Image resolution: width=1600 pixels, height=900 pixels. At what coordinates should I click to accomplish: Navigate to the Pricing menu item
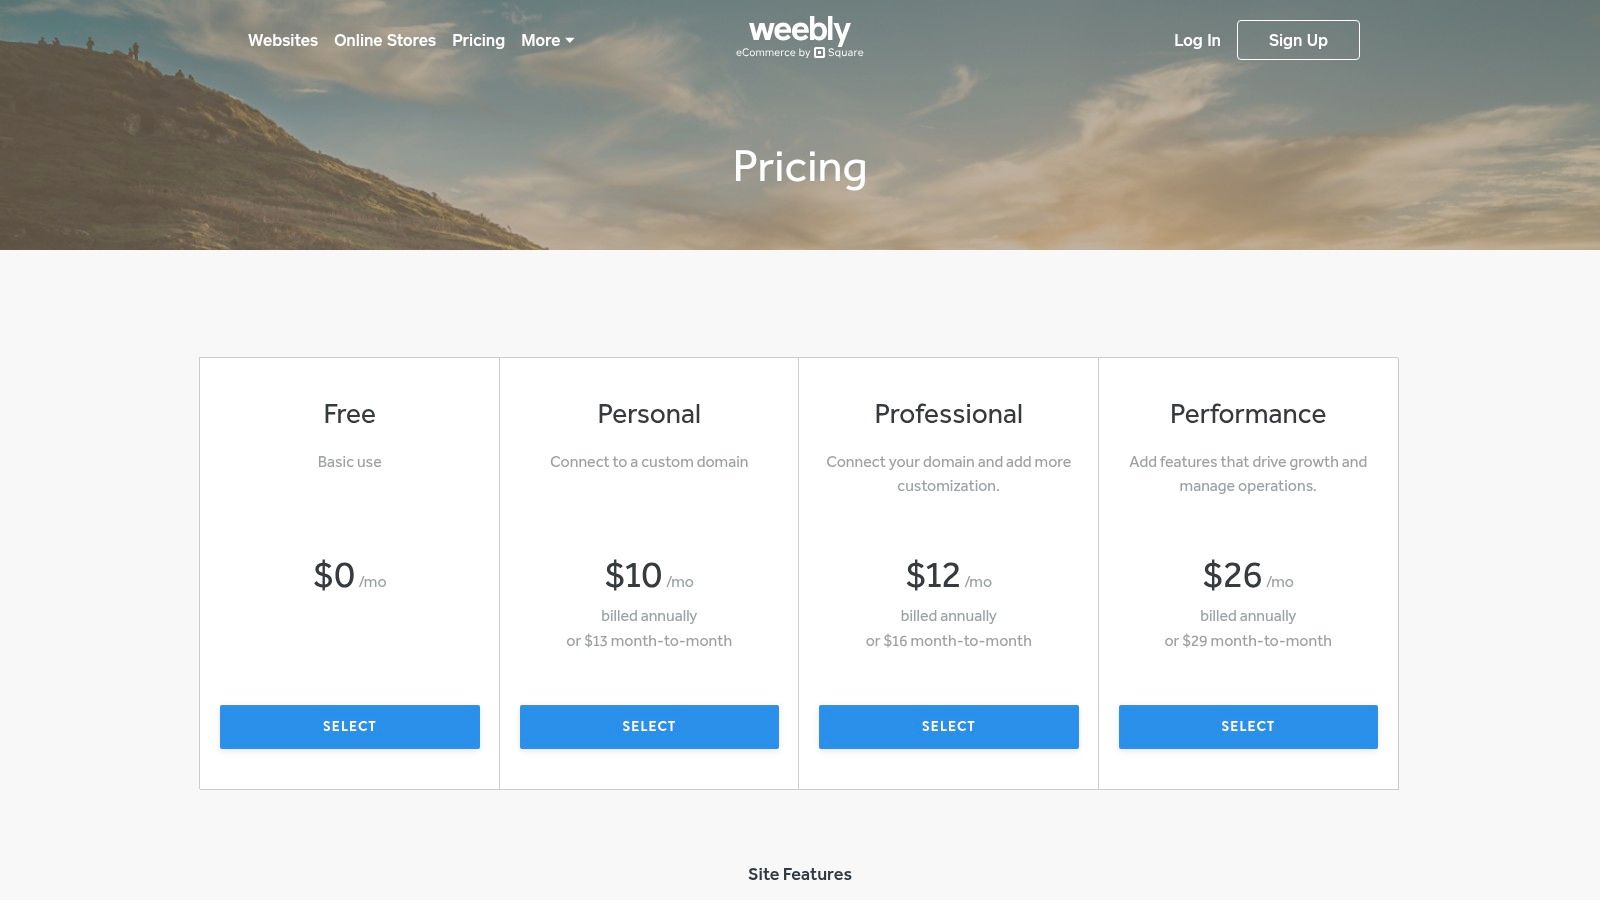point(478,40)
